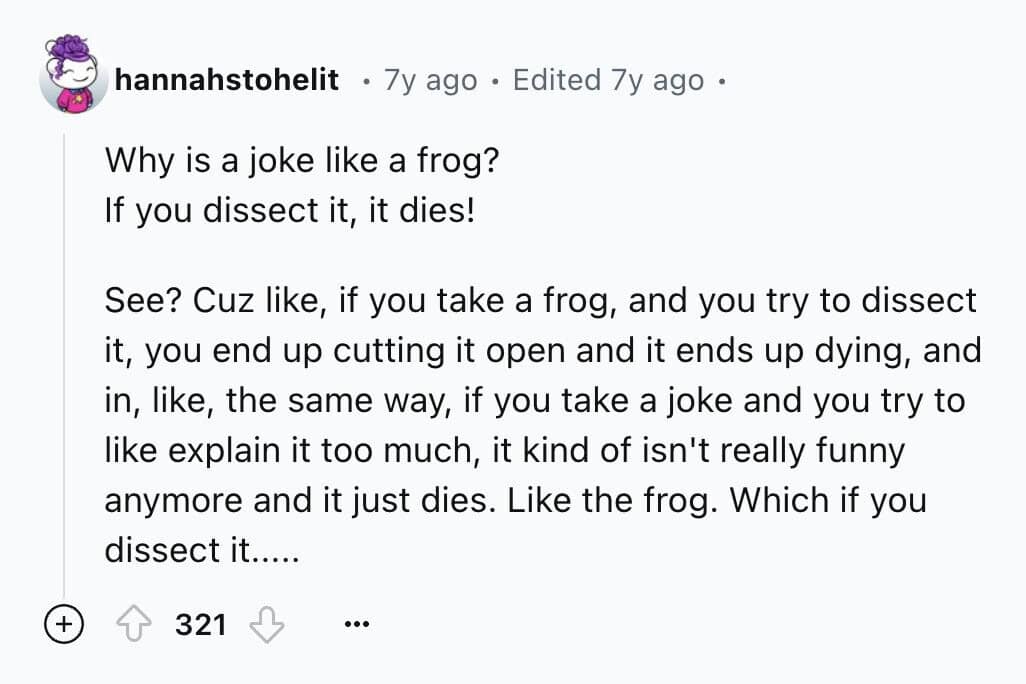The image size is (1026, 684).
Task: Click the final line "dissect it....."
Action: pyautogui.click(x=201, y=551)
